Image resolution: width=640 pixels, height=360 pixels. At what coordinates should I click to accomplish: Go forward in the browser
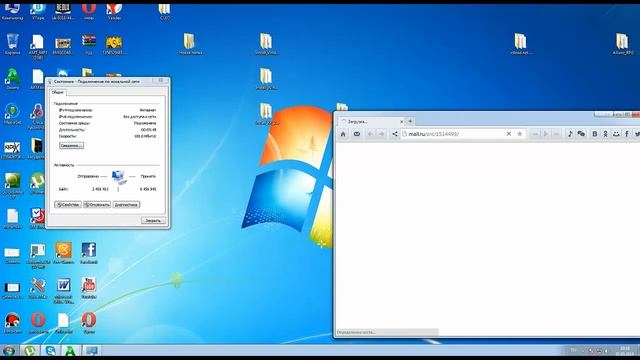[381, 134]
